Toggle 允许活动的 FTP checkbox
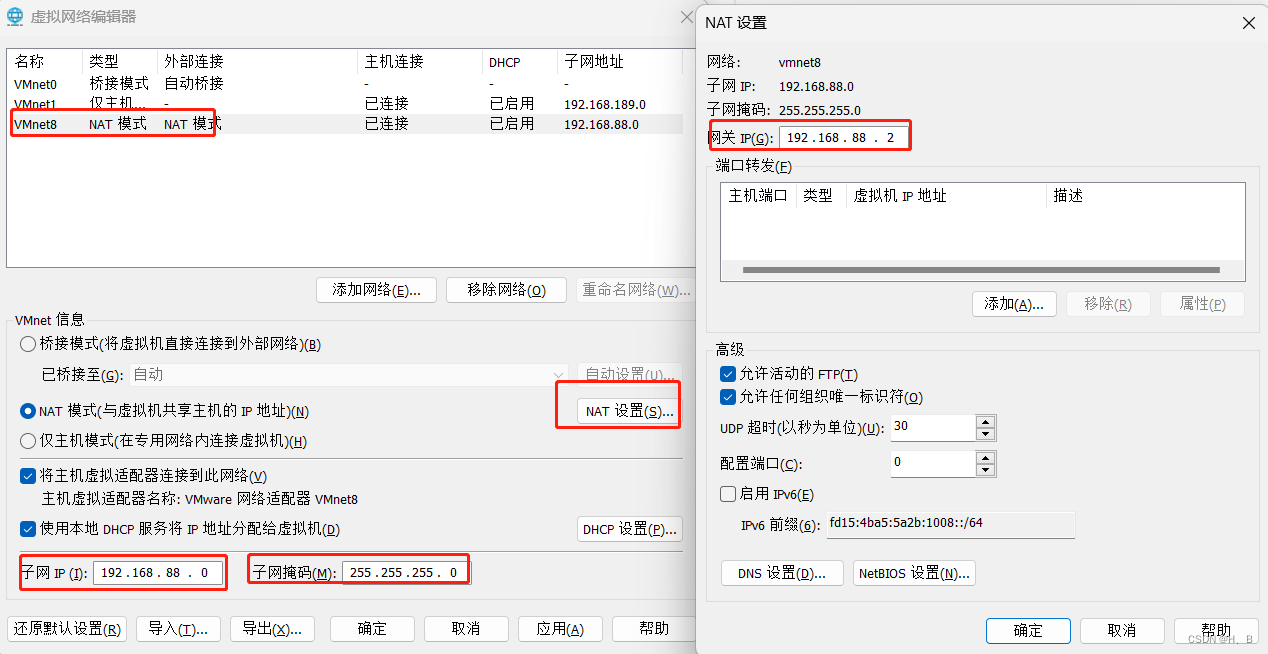The height and width of the screenshot is (654, 1268). coord(728,374)
